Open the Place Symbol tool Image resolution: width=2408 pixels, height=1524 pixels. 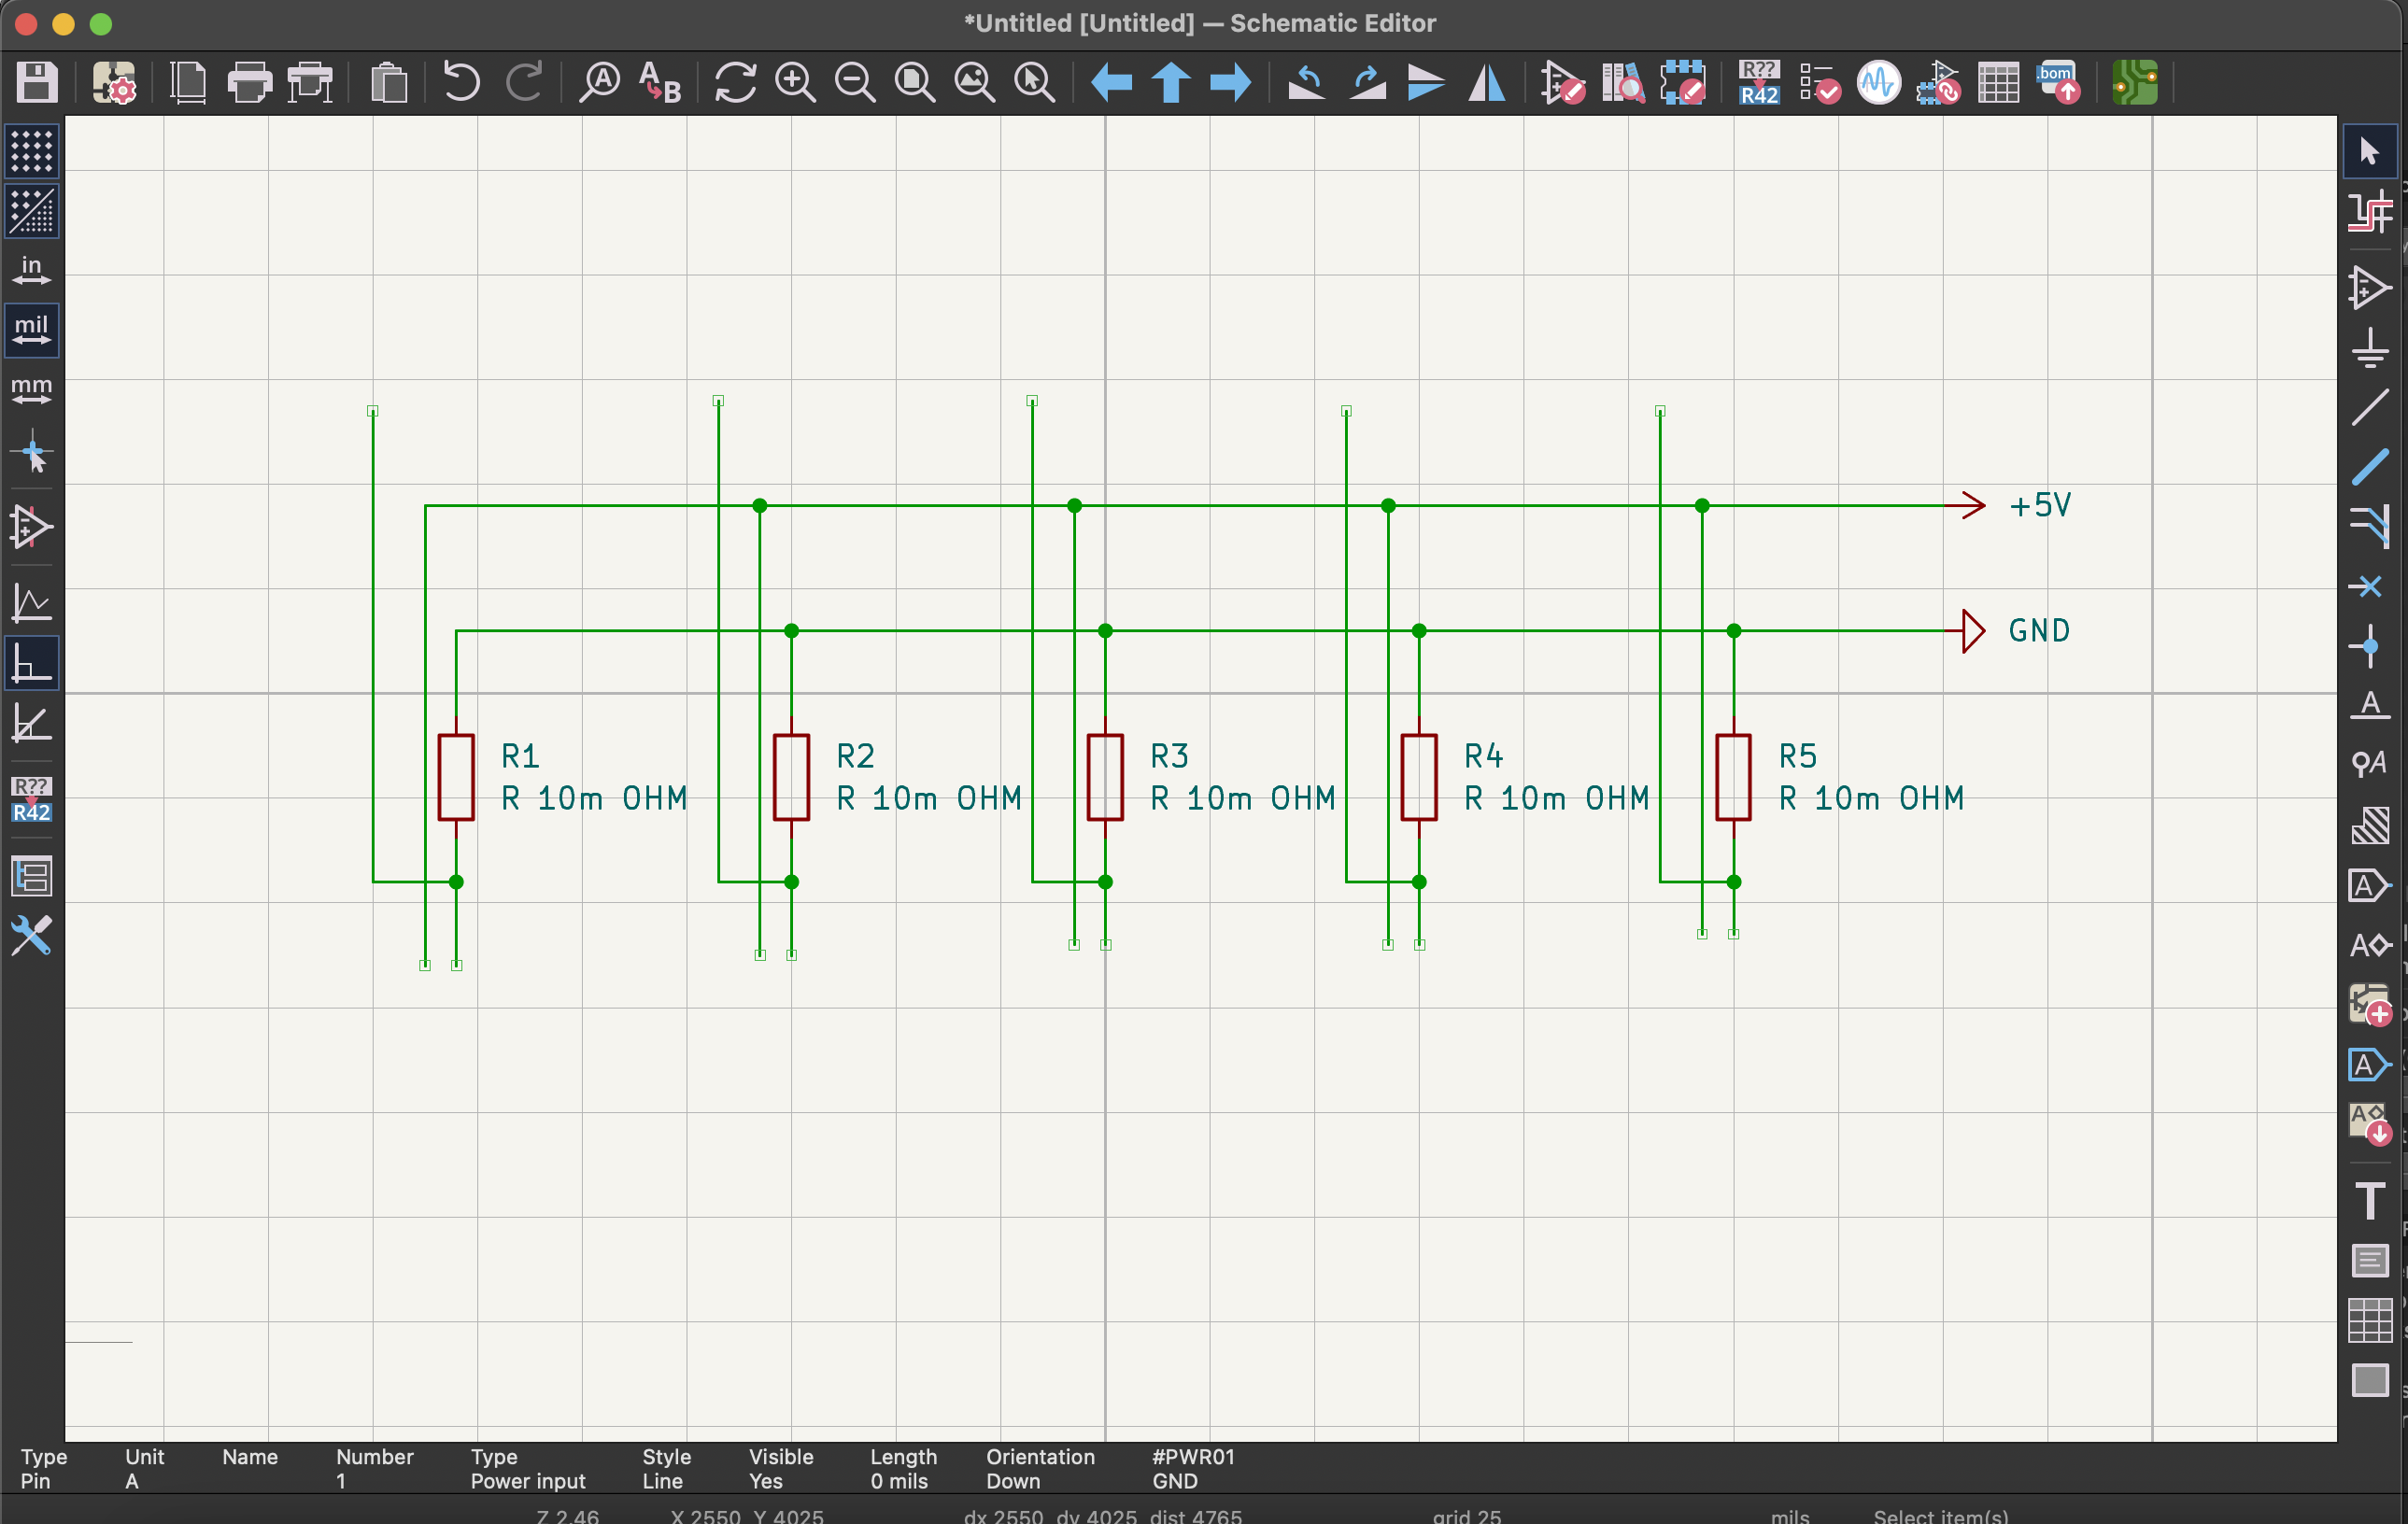2368,289
